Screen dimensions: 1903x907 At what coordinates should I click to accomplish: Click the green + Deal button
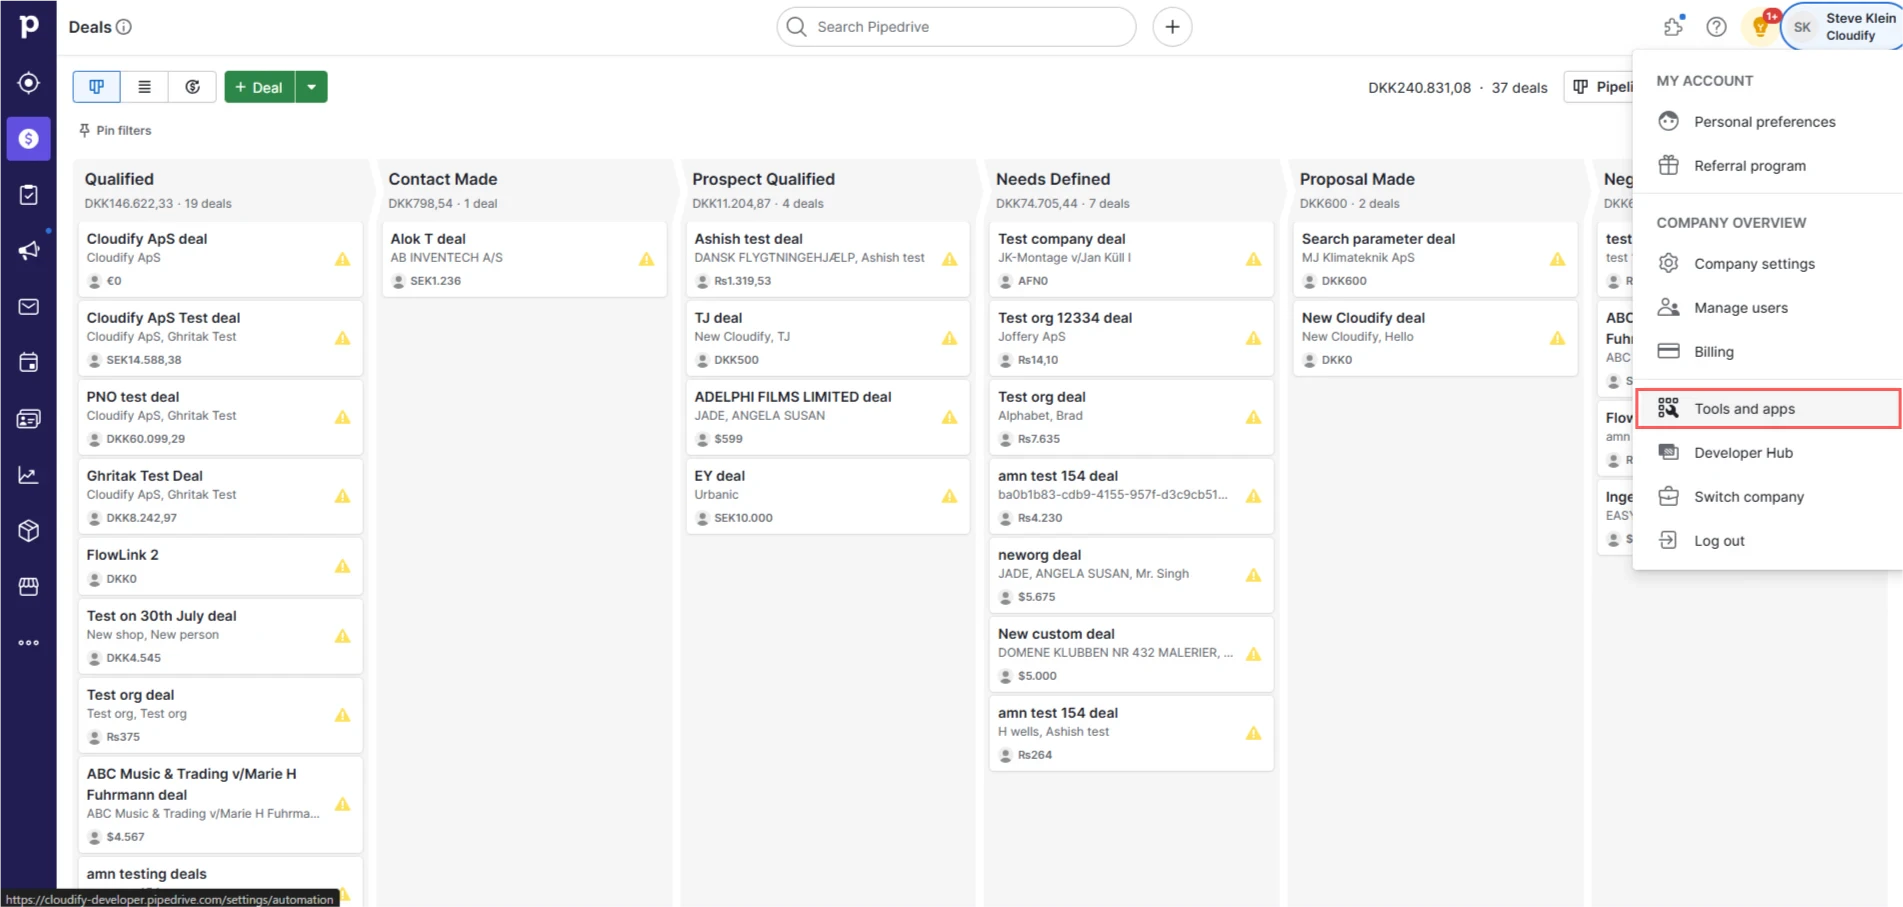click(x=260, y=87)
